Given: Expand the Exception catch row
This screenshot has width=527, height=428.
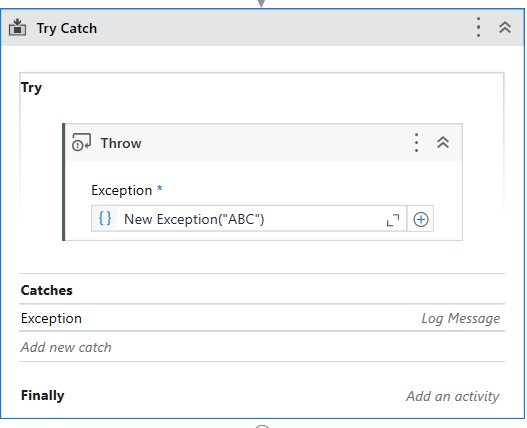Looking at the screenshot, I should (262, 318).
